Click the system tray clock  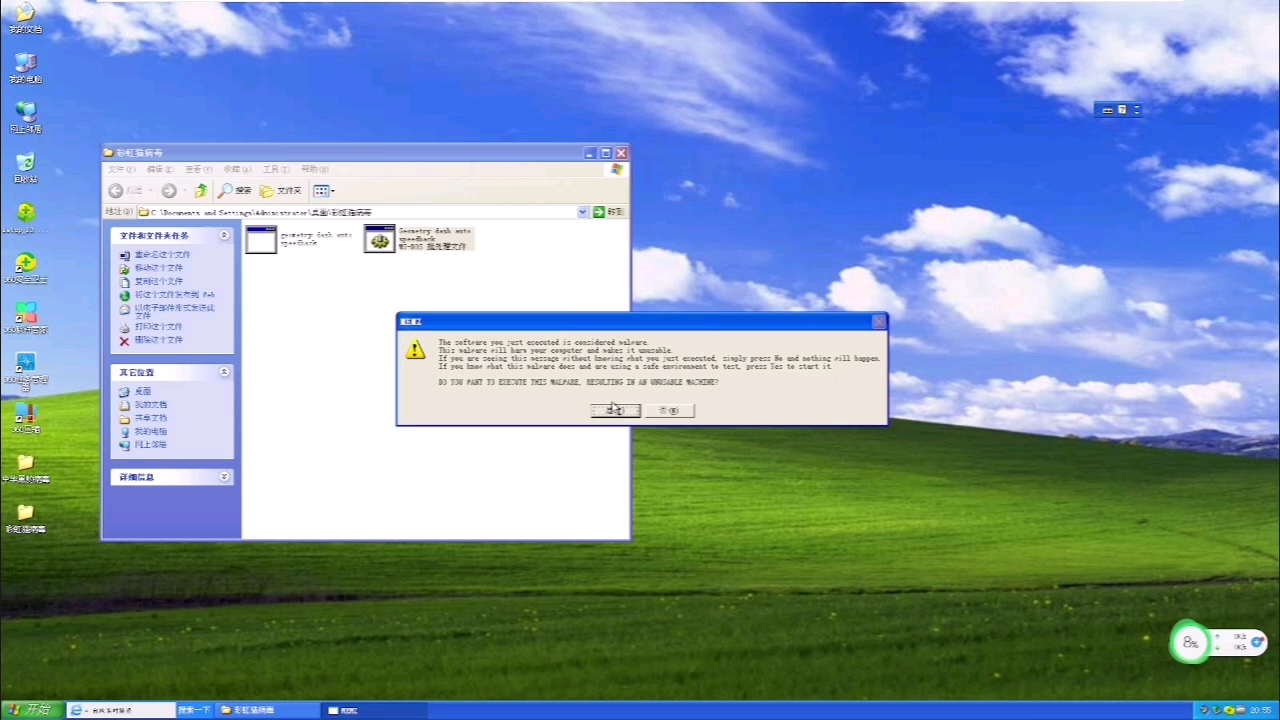point(1260,710)
